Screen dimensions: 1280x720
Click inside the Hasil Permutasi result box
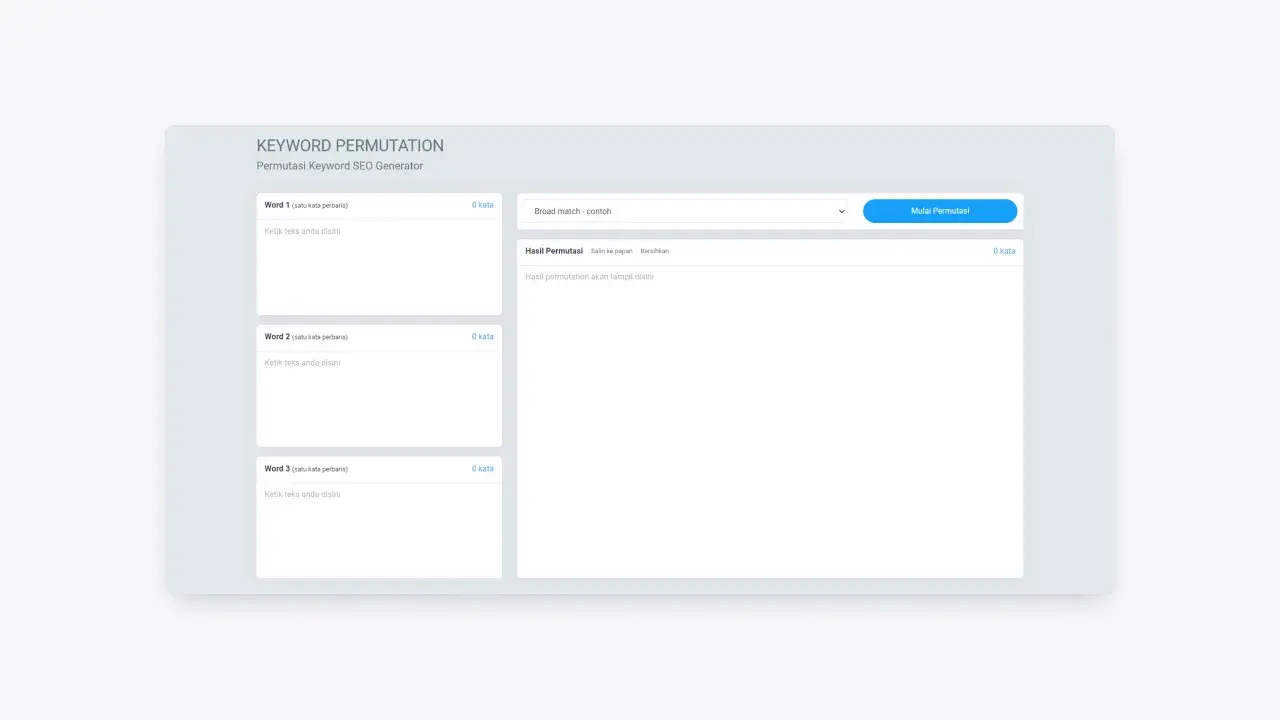pyautogui.click(x=769, y=420)
